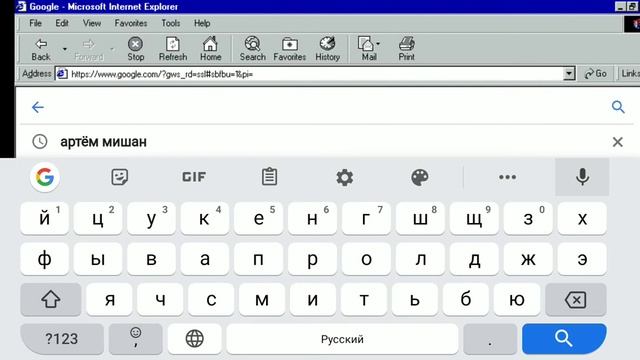
Task: Refresh the current page
Action: coord(173,49)
